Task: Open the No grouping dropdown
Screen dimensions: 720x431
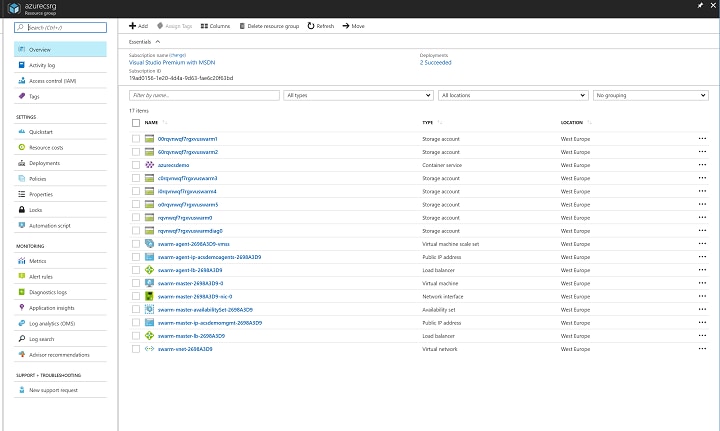Action: [651, 95]
